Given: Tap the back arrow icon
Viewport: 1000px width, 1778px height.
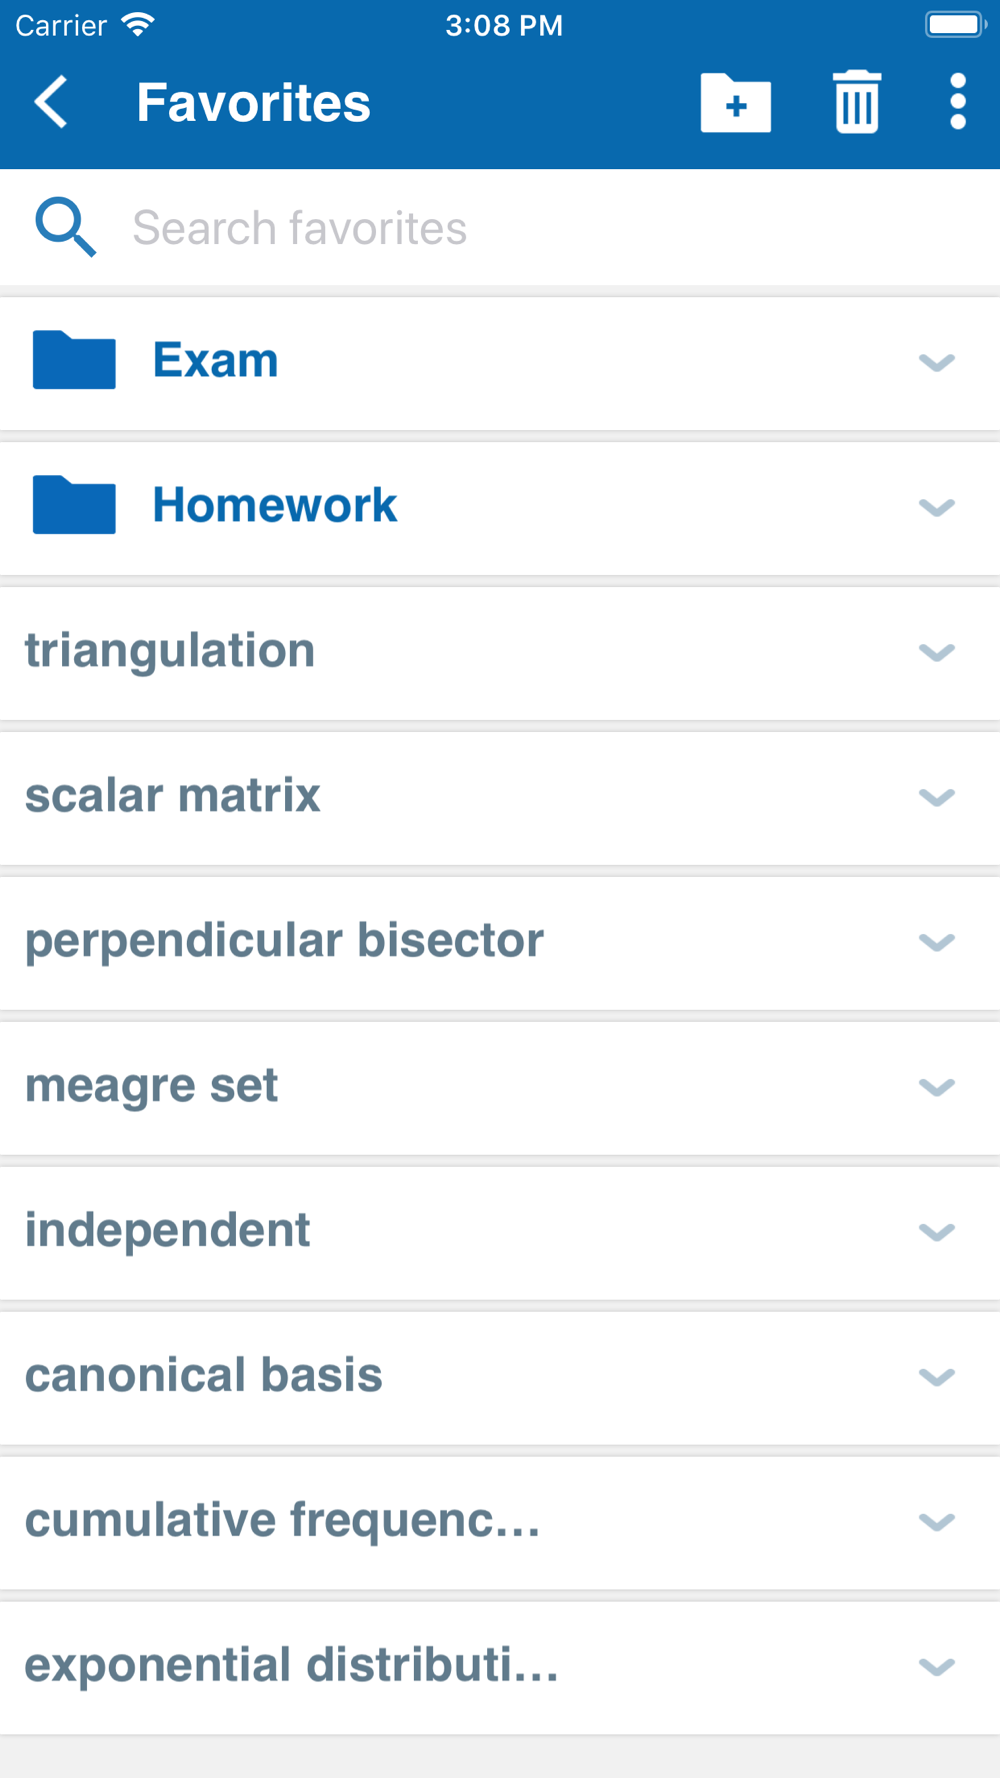Looking at the screenshot, I should tap(52, 102).
